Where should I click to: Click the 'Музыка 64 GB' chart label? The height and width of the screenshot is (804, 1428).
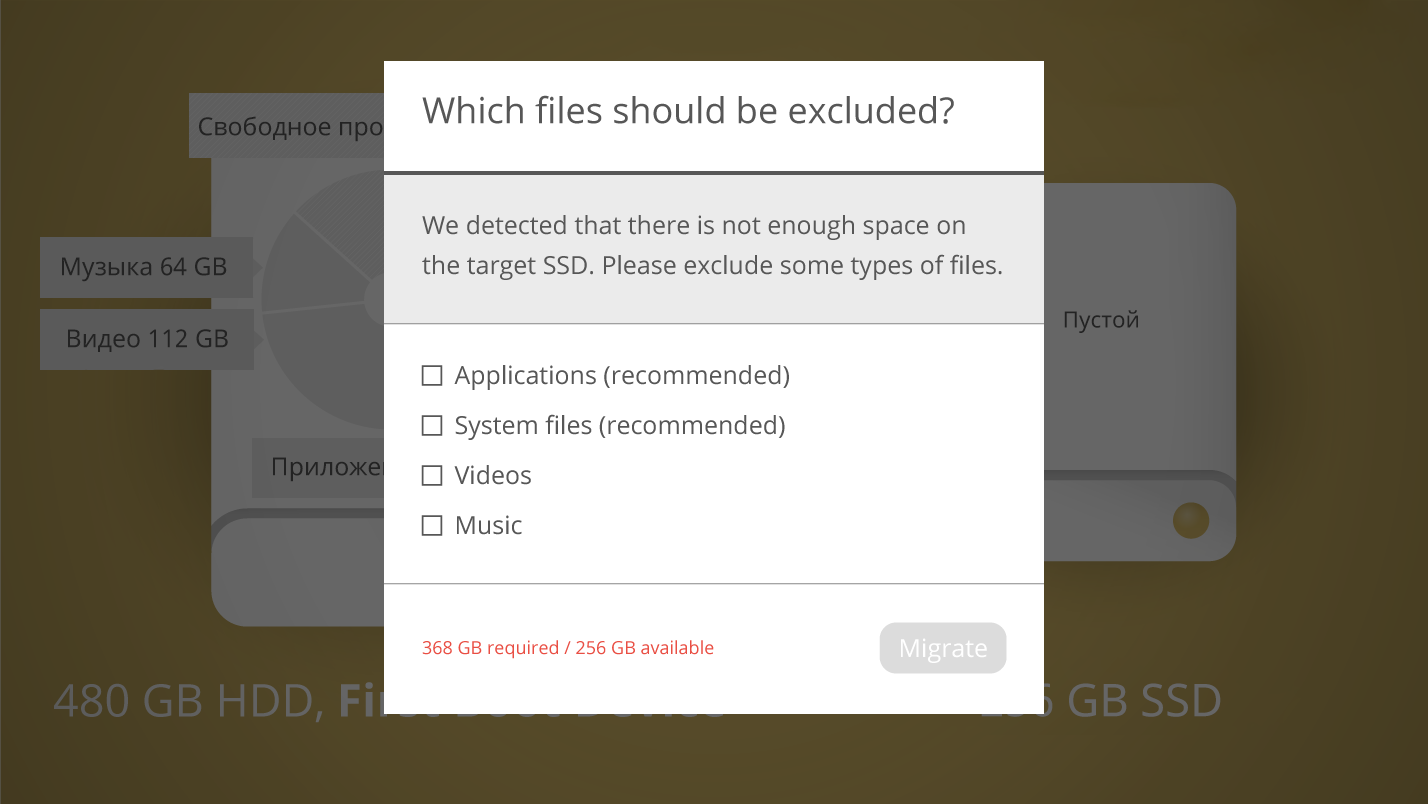(144, 267)
